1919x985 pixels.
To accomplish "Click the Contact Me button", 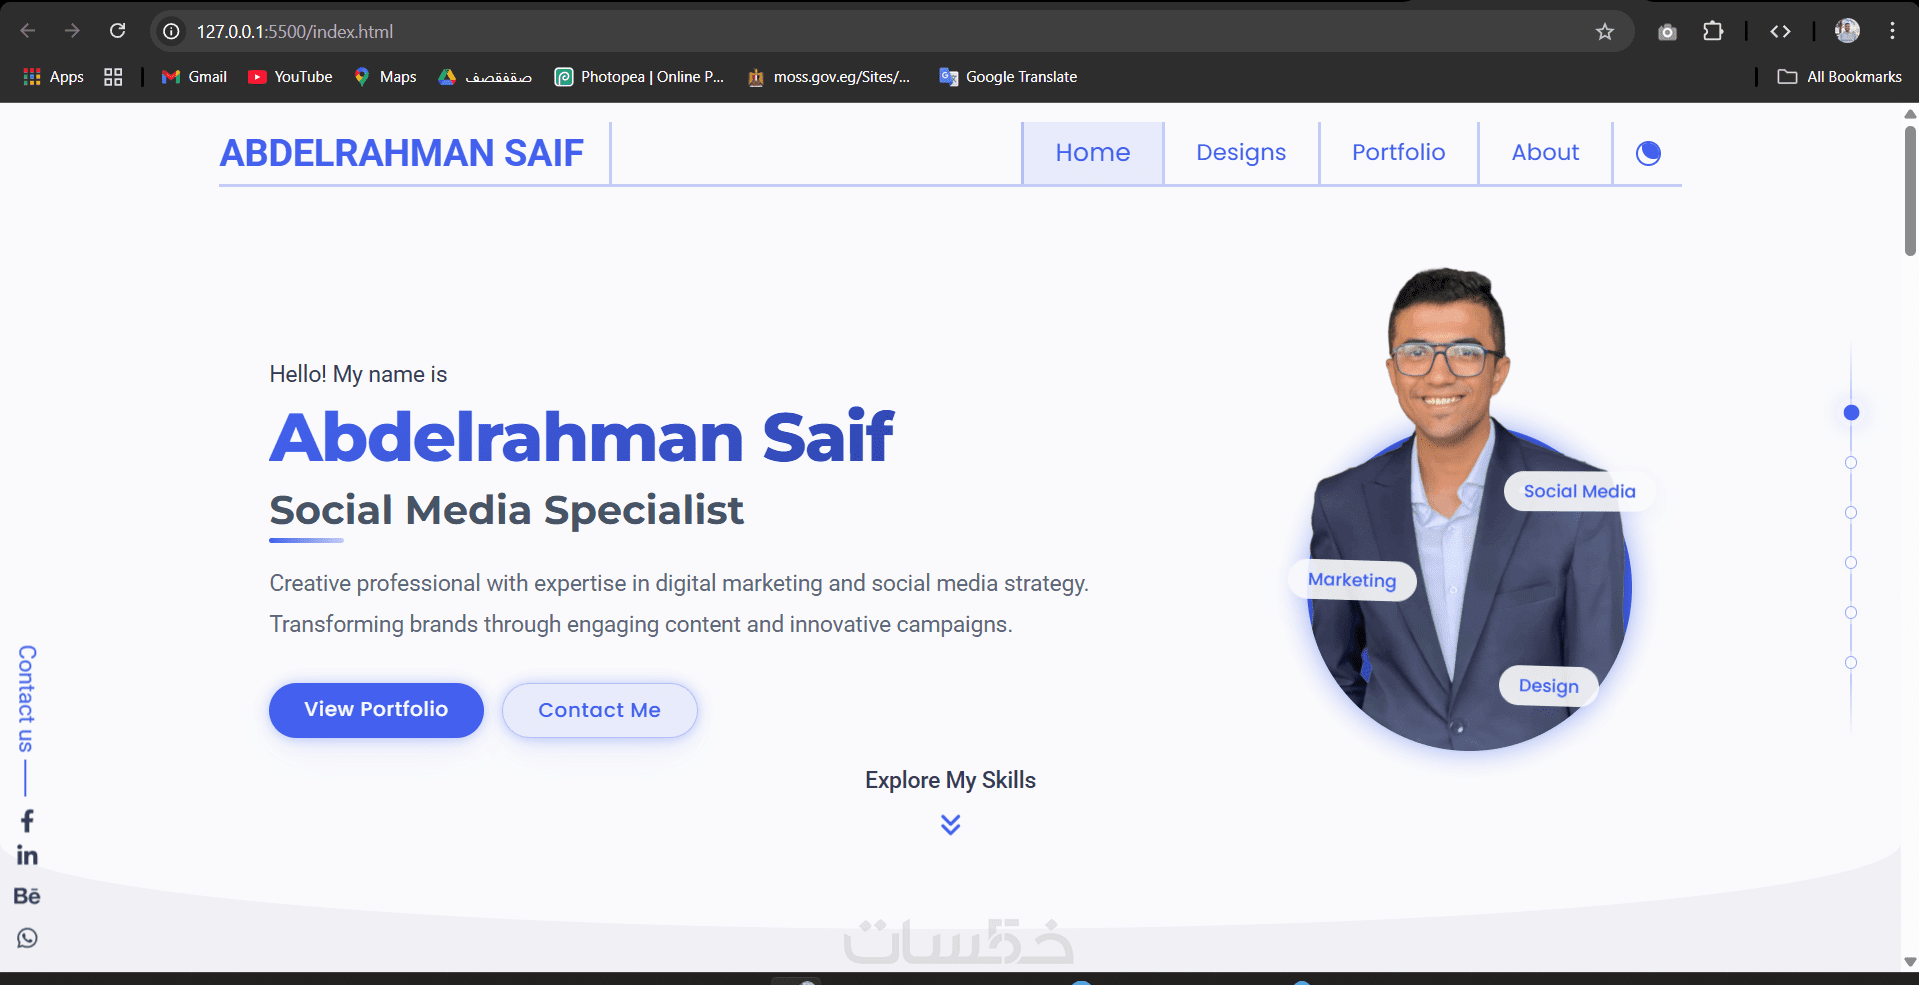I will [599, 710].
